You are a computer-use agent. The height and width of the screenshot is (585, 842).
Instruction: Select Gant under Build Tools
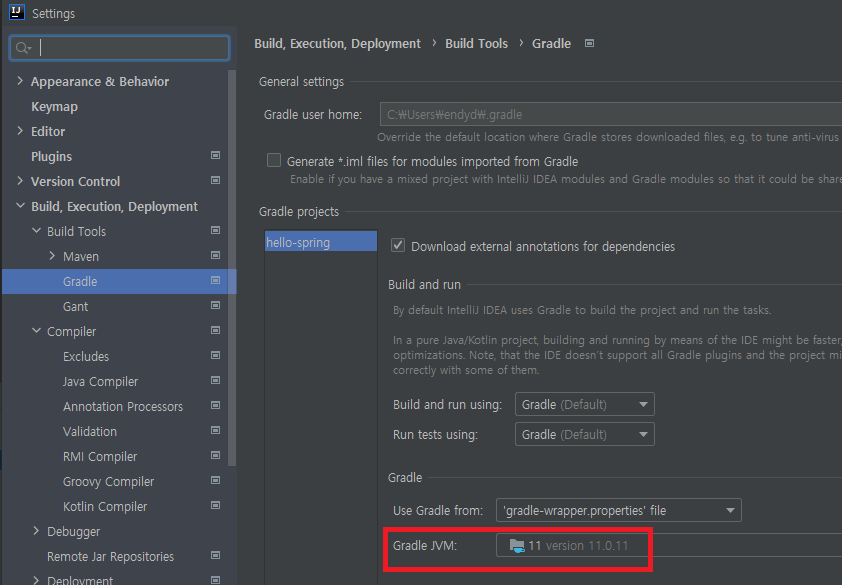(75, 307)
